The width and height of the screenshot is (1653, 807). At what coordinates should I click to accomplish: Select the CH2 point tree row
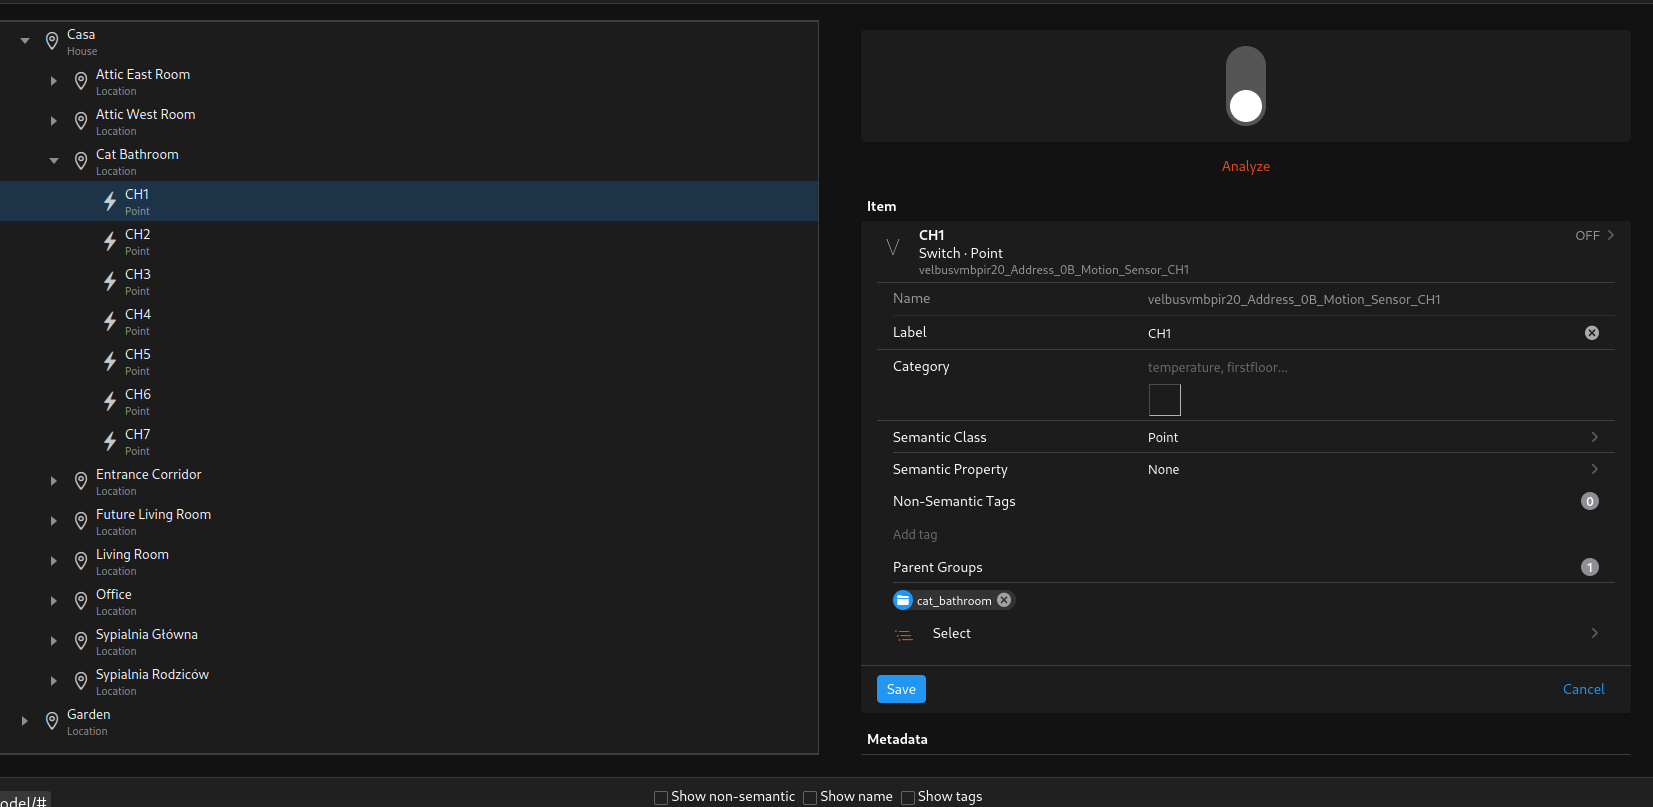(409, 241)
